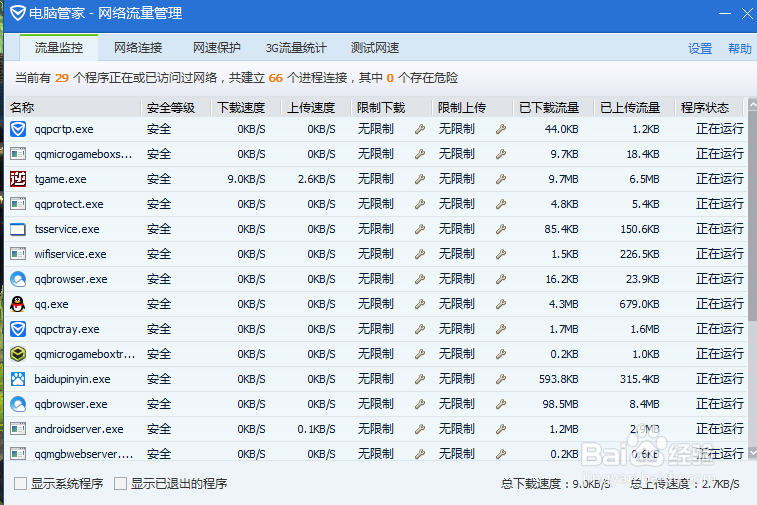Click the tsservice.exe window icon
The image size is (757, 505).
click(18, 229)
